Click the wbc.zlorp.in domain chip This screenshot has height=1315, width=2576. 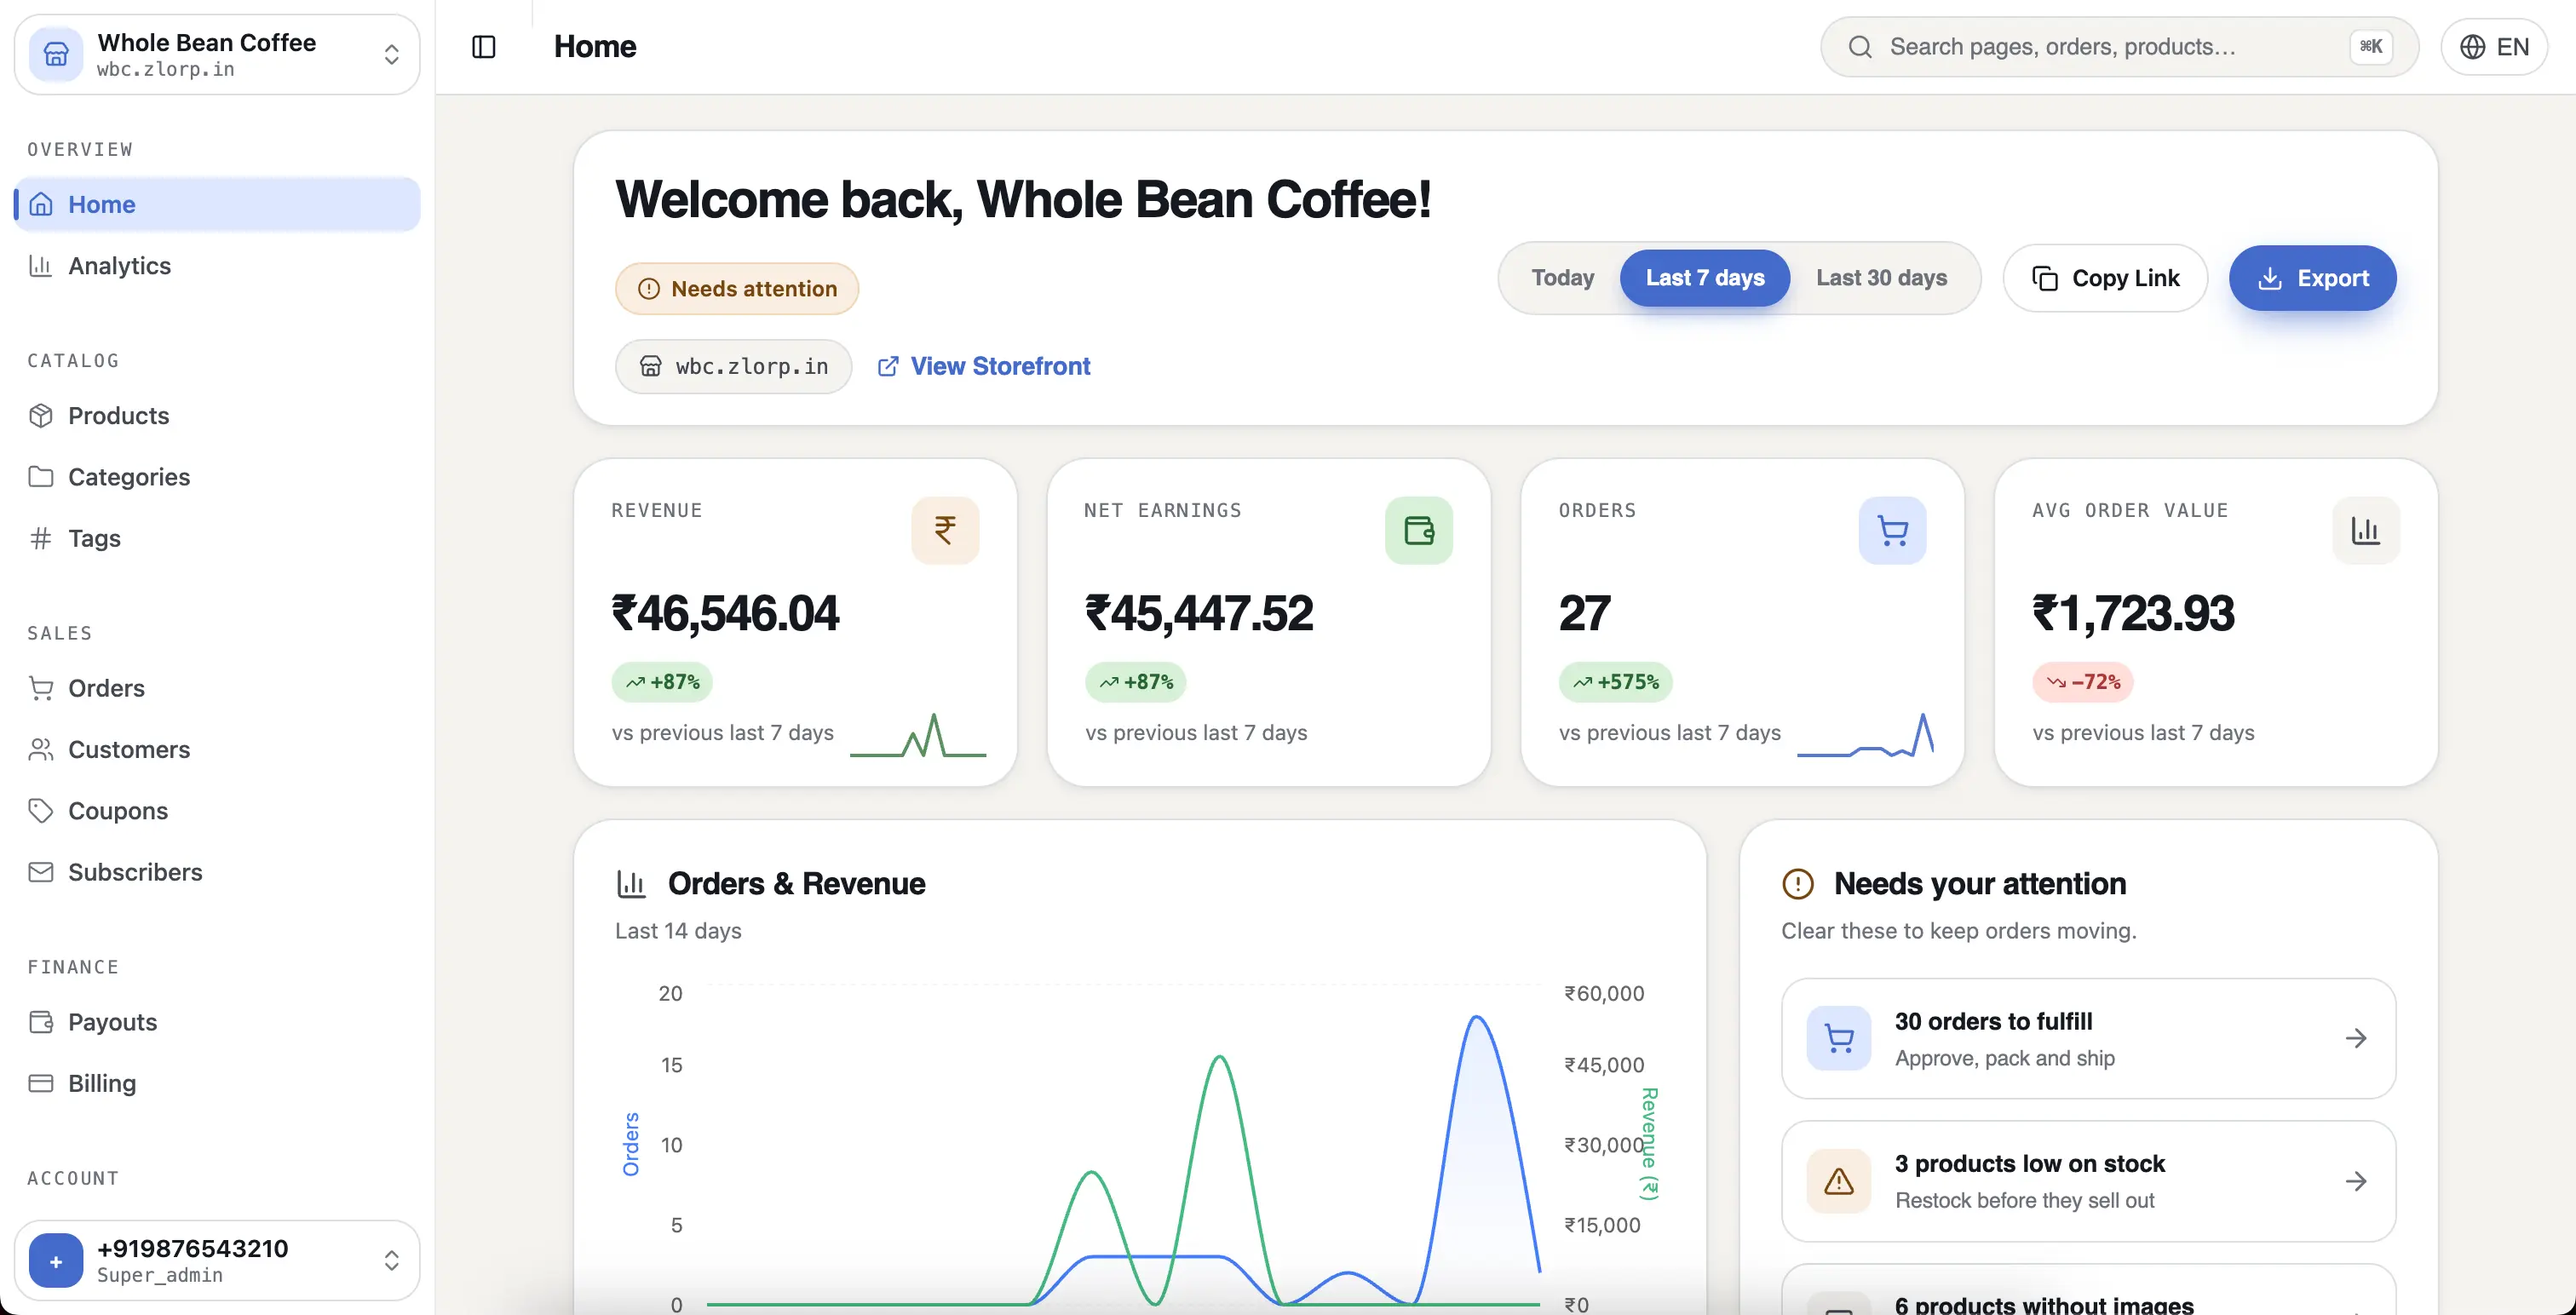(x=733, y=366)
